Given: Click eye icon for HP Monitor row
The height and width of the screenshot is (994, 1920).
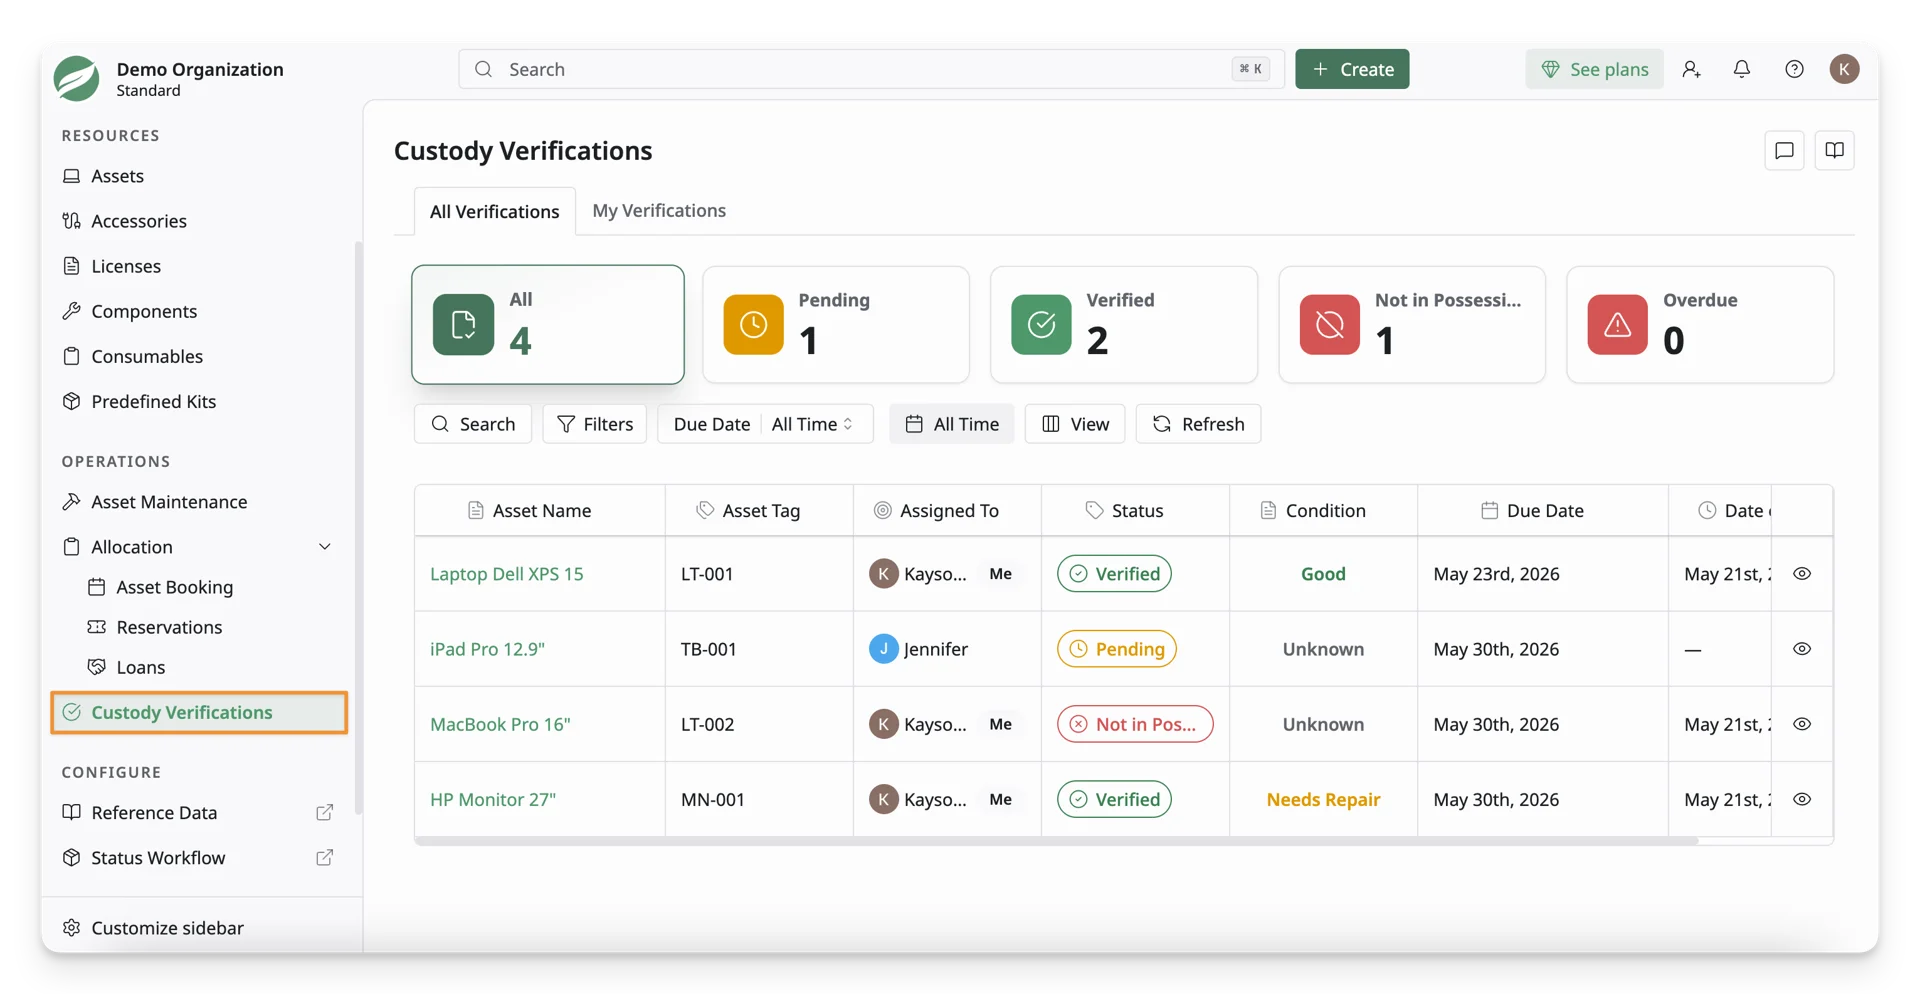Looking at the screenshot, I should tap(1801, 799).
